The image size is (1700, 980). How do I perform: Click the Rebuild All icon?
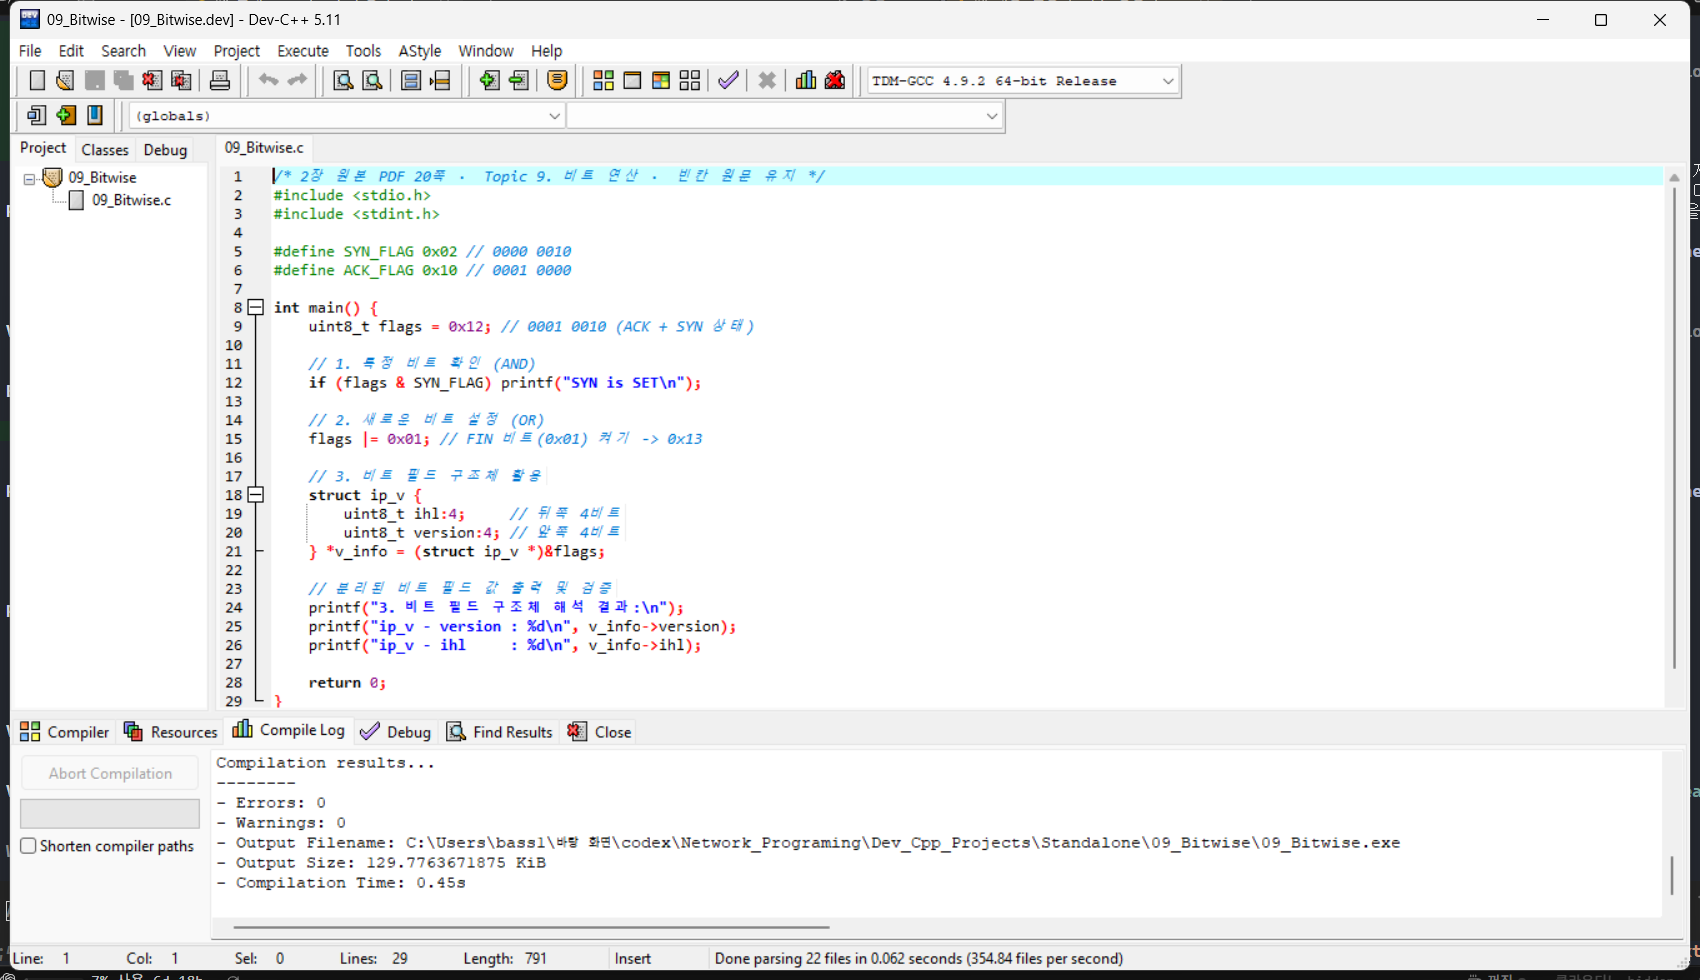[690, 81]
